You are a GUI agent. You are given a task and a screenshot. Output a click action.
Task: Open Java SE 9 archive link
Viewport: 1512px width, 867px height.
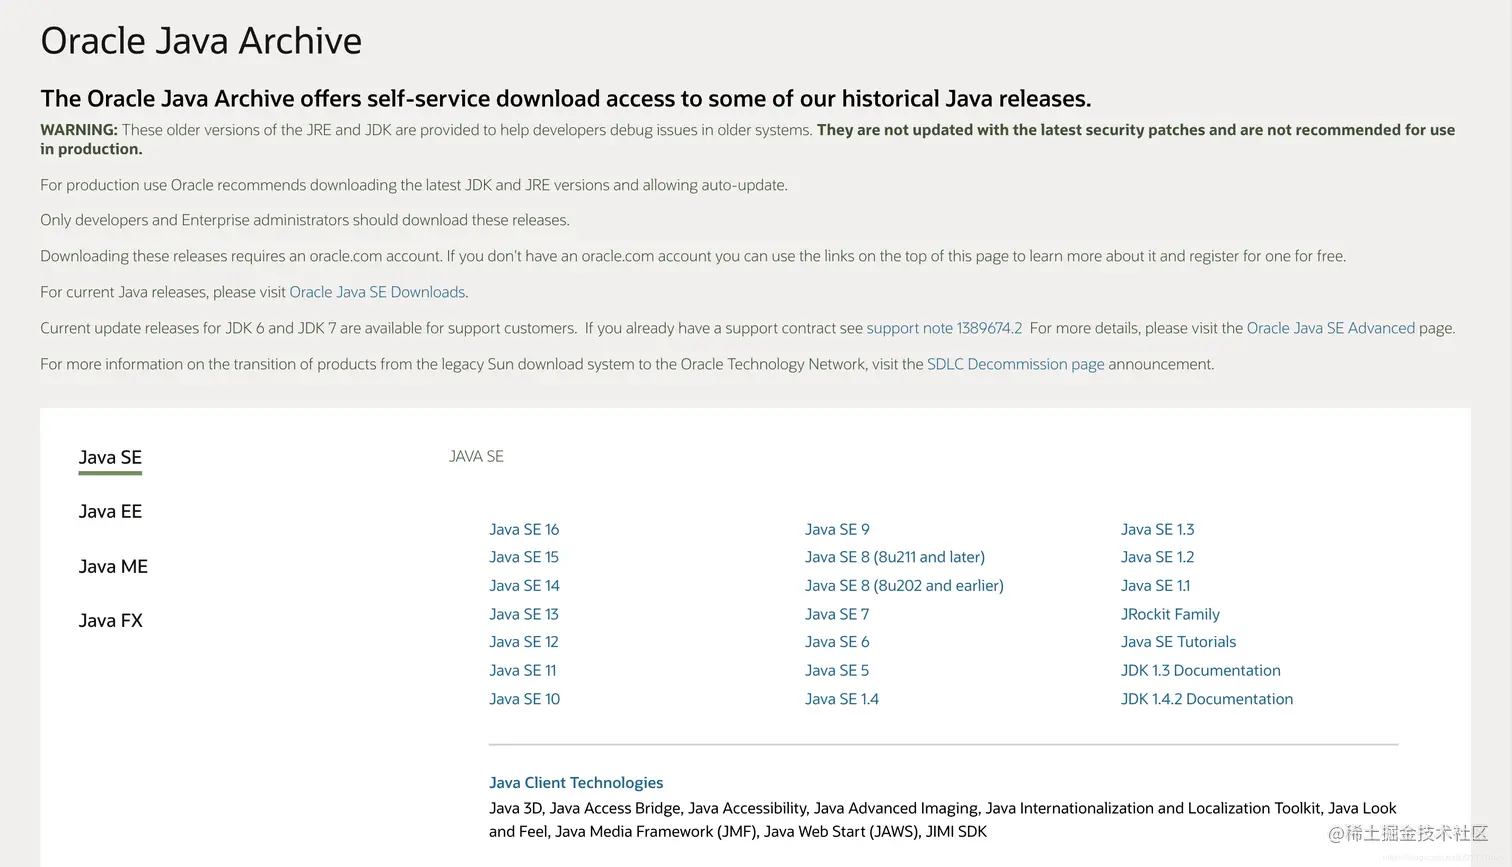tap(837, 529)
